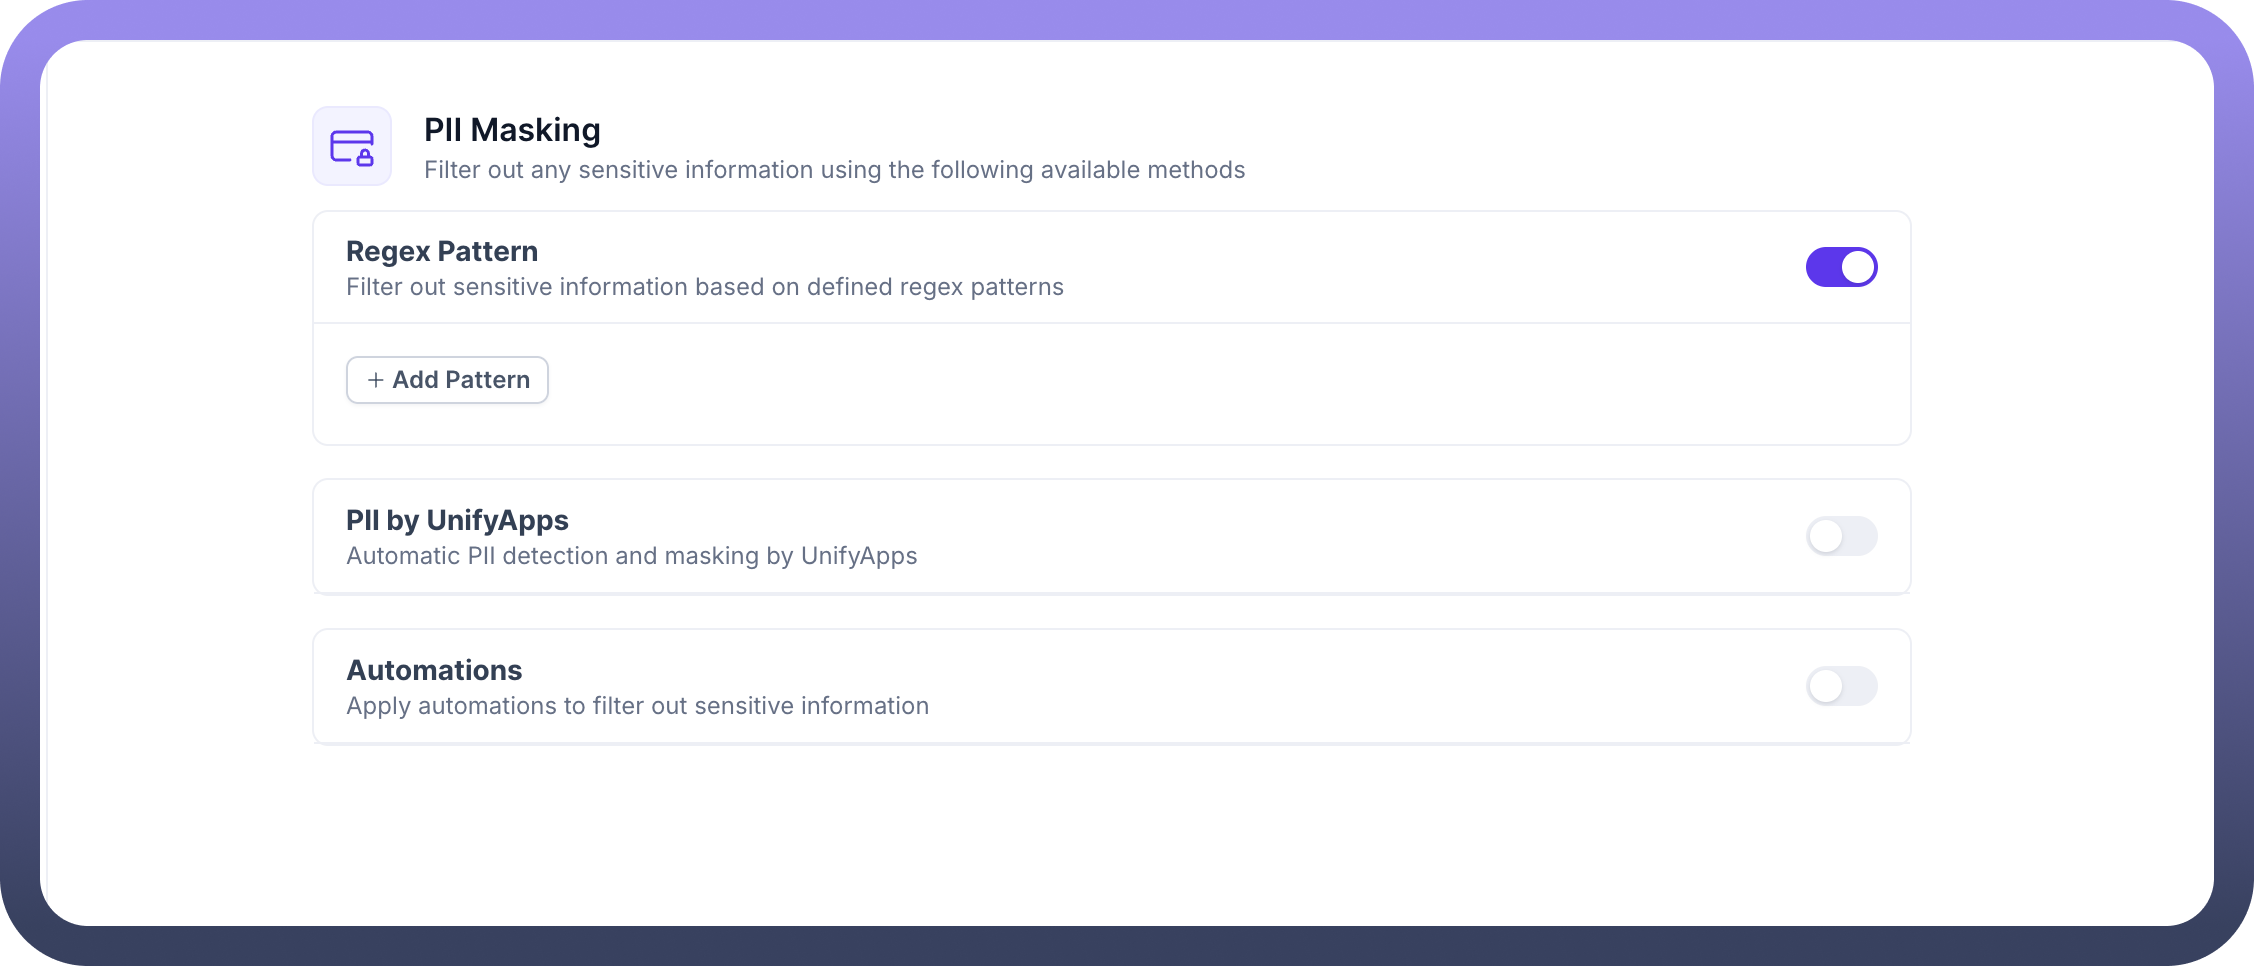This screenshot has width=2254, height=966.
Task: Click the PII Masking card-lock icon
Action: point(352,147)
